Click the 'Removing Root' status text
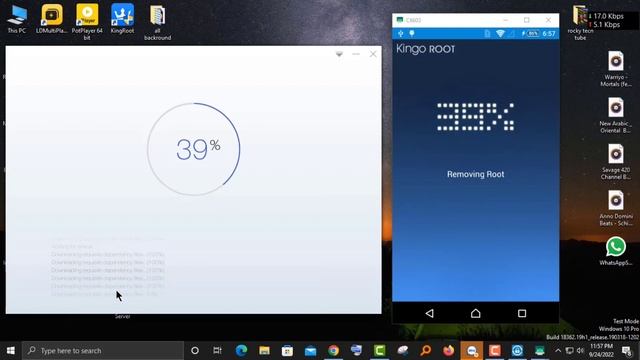This screenshot has height=360, width=640. pos(476,174)
